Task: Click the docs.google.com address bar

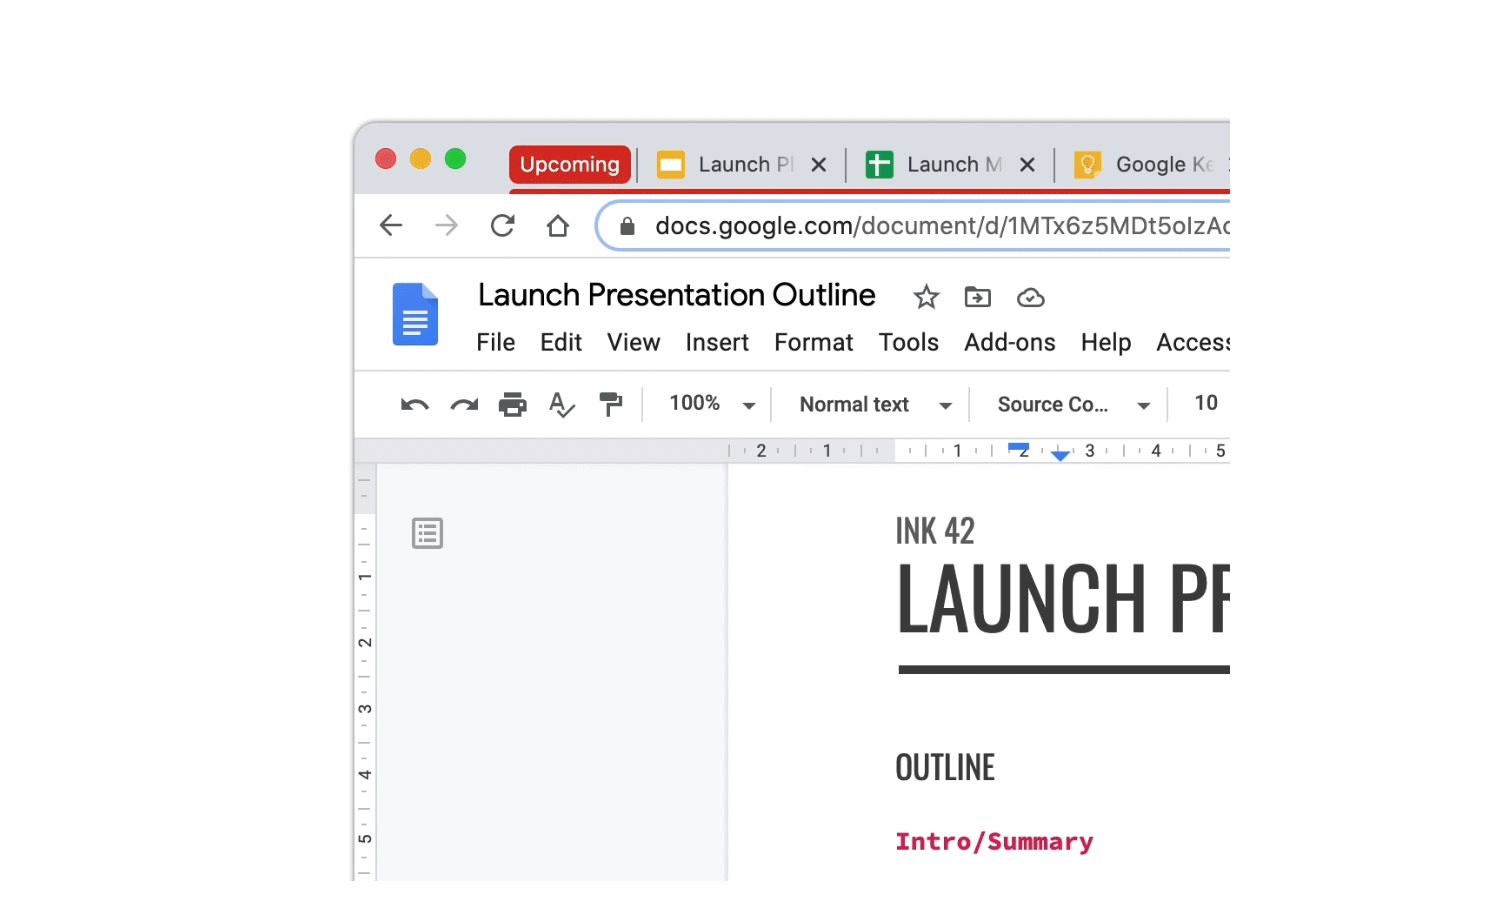Action: (x=913, y=226)
